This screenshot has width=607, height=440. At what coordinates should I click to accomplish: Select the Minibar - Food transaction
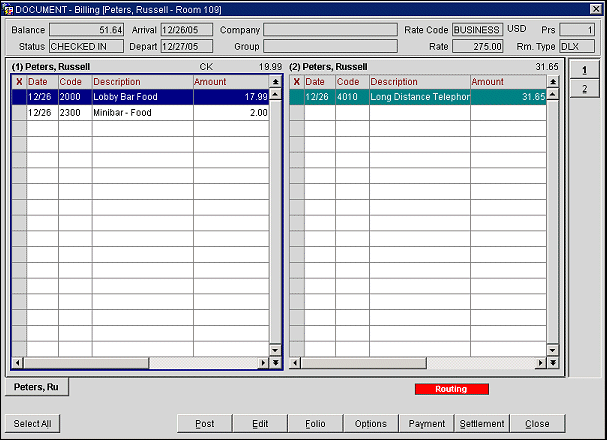click(x=141, y=113)
